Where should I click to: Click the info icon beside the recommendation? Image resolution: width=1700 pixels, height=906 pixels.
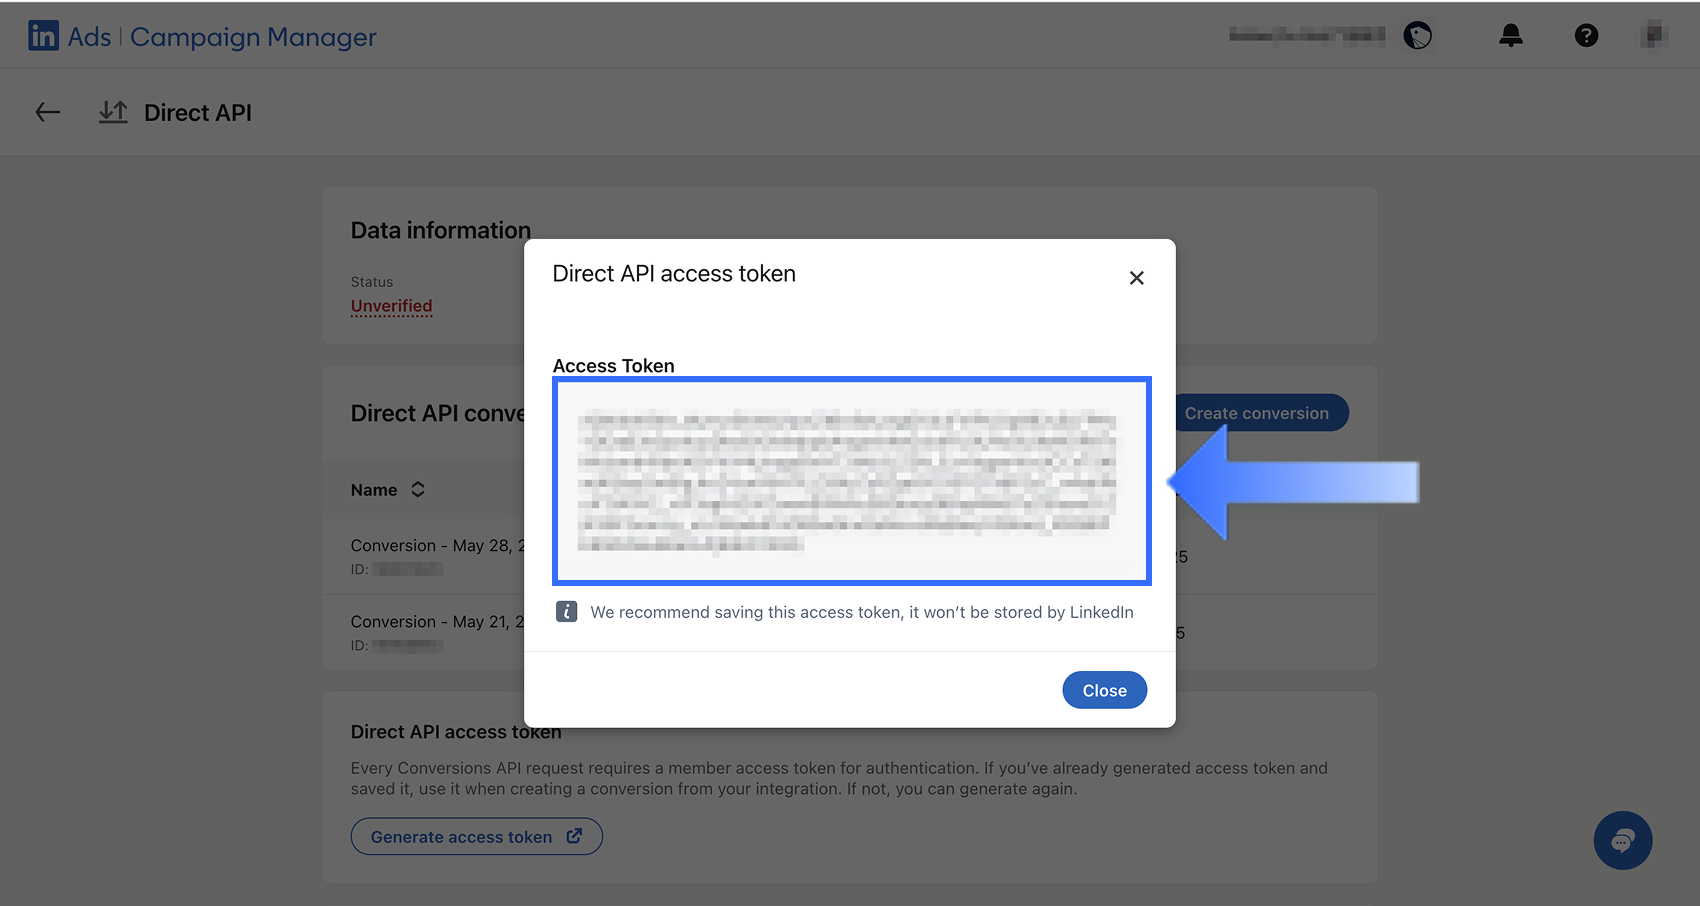[x=566, y=612]
